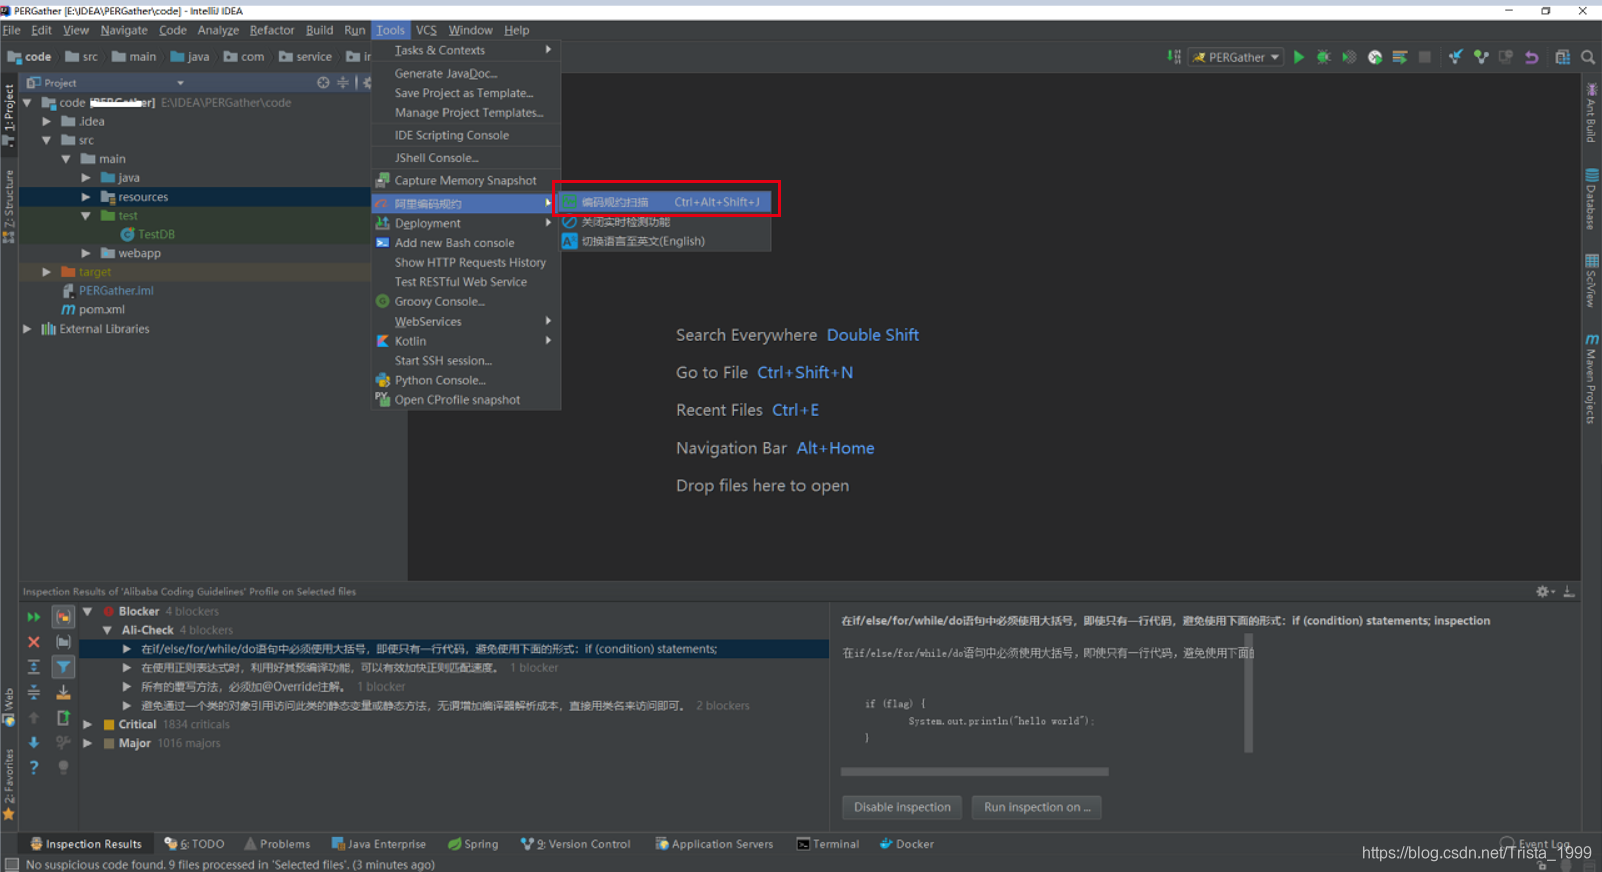The width and height of the screenshot is (1602, 872).
Task: Close inspection results with red X icon
Action: 33,642
